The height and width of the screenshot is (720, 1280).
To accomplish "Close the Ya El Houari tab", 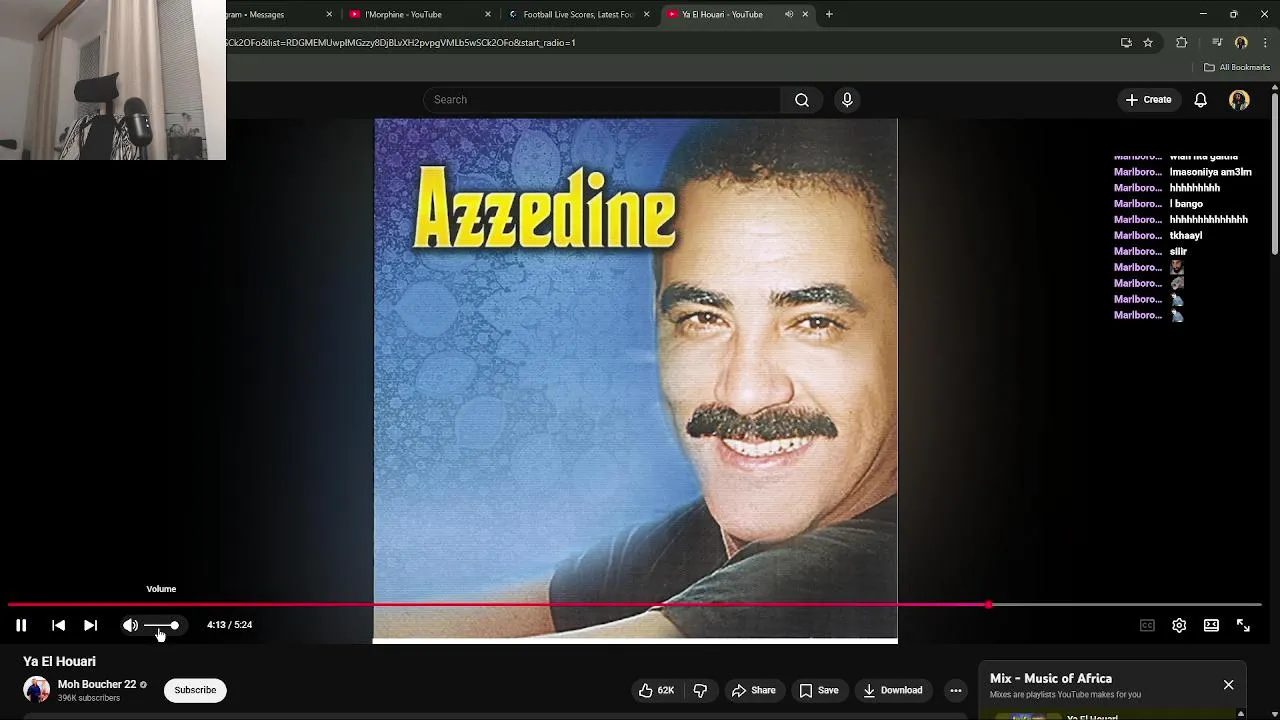I will (x=805, y=14).
